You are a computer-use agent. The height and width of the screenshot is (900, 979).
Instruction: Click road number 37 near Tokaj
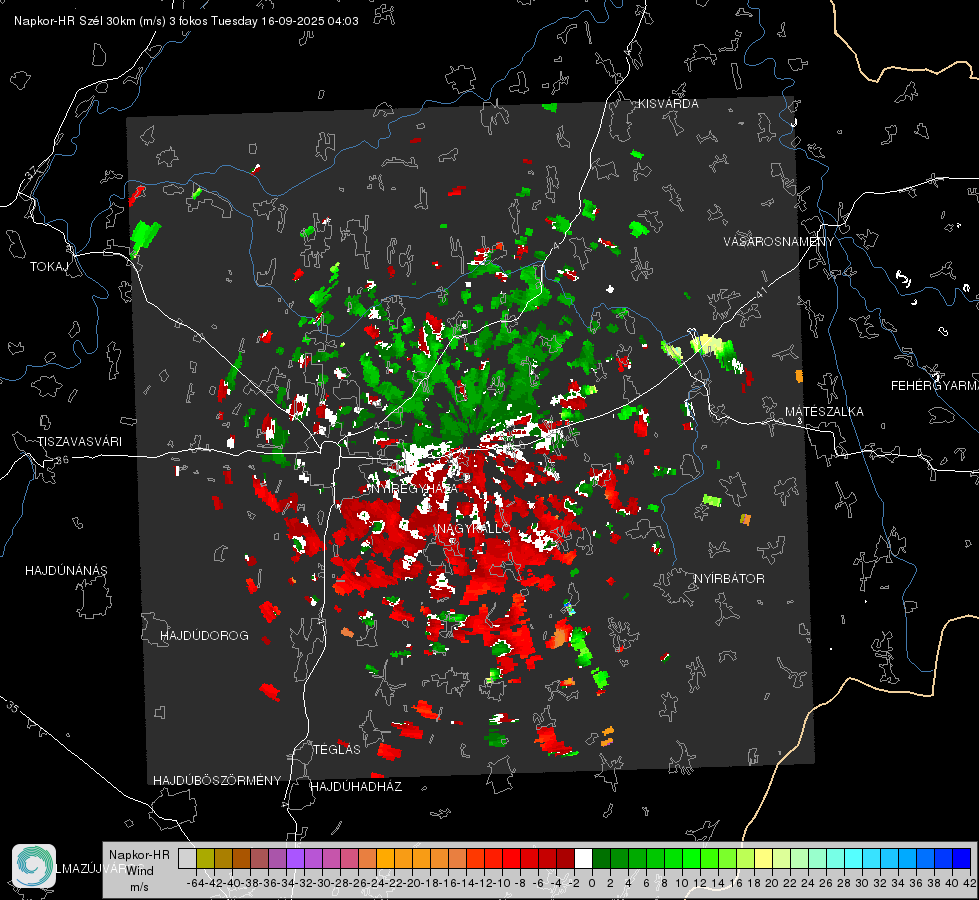[x=31, y=171]
